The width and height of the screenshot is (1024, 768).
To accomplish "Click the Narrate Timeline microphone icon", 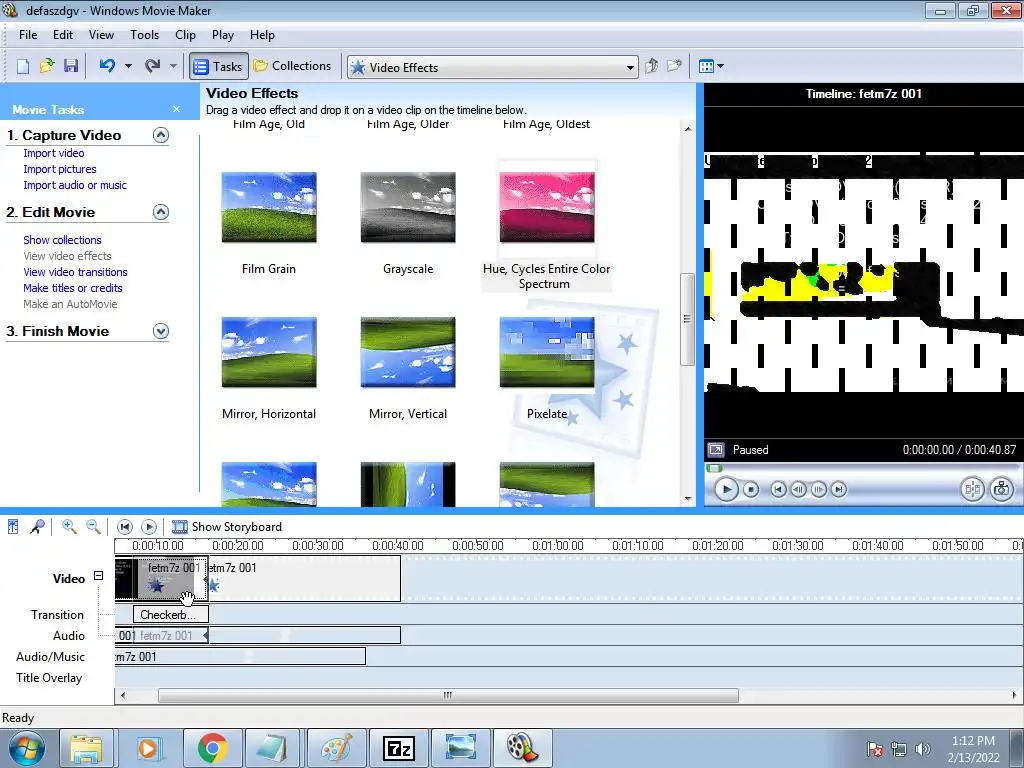I will point(37,526).
